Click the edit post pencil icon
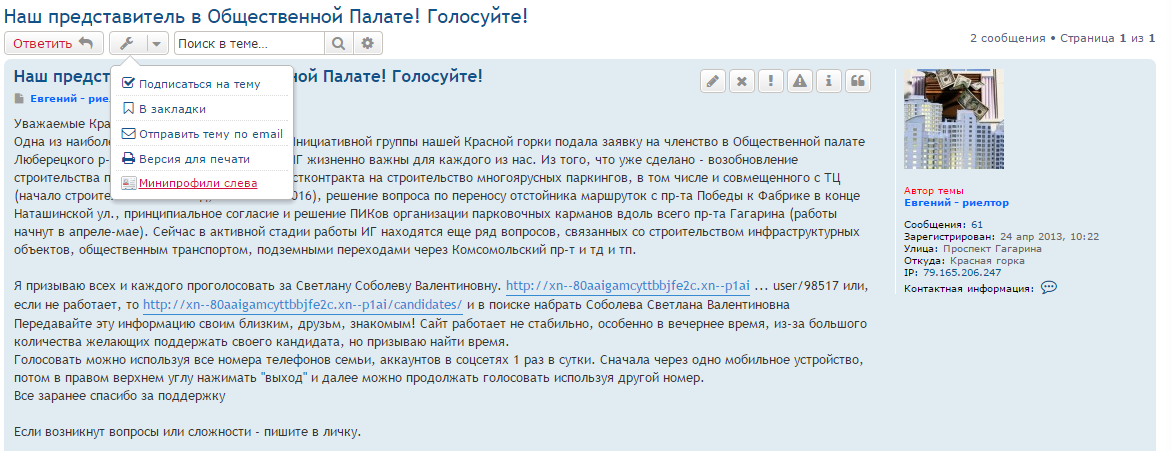This screenshot has height=451, width=1171. [x=713, y=82]
